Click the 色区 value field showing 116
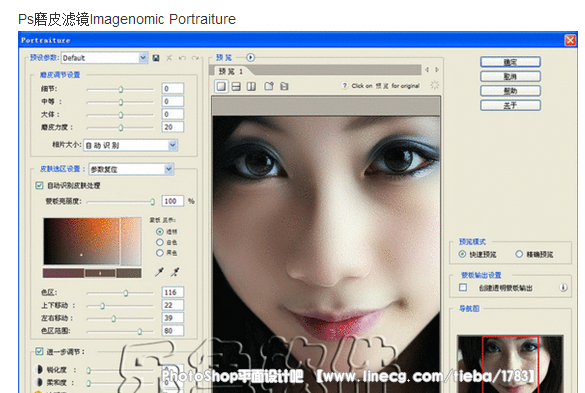The height and width of the screenshot is (393, 585). (173, 292)
